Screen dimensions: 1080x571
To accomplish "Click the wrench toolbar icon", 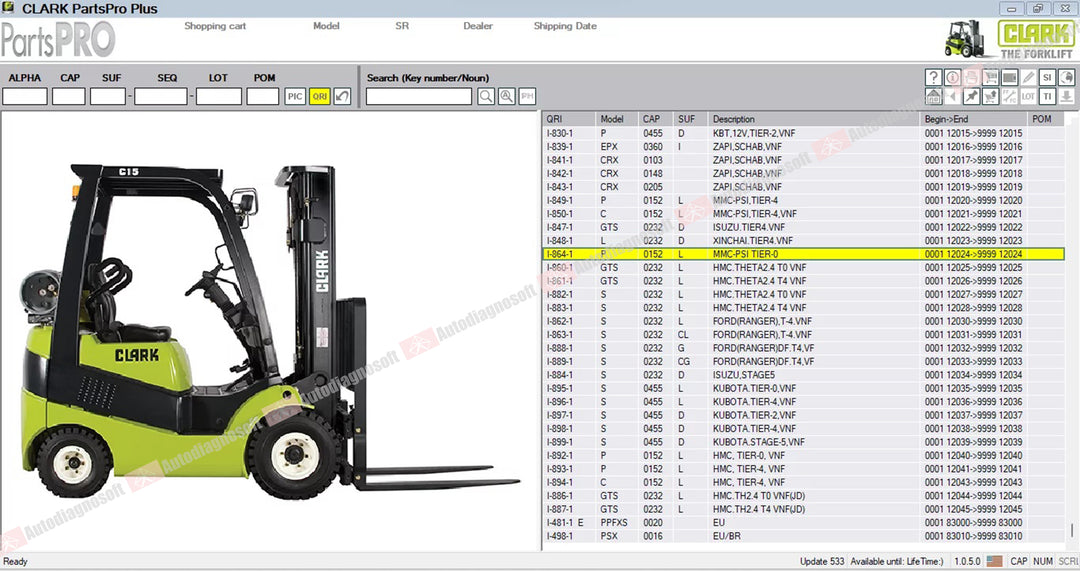I will [x=1009, y=96].
